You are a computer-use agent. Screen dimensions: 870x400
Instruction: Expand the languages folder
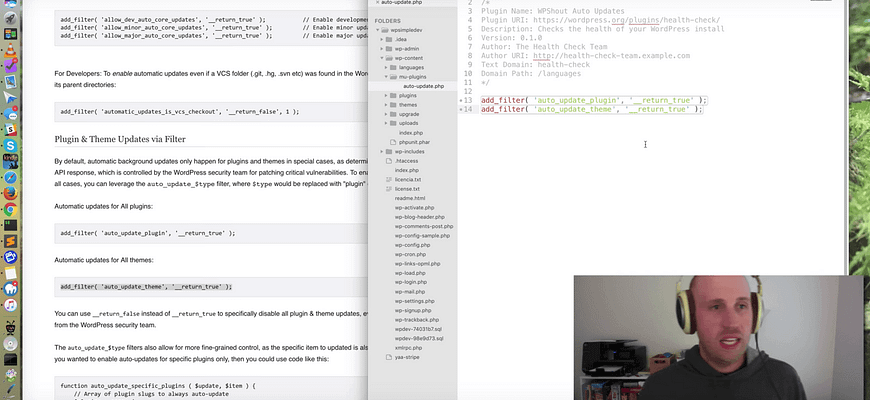pos(386,68)
